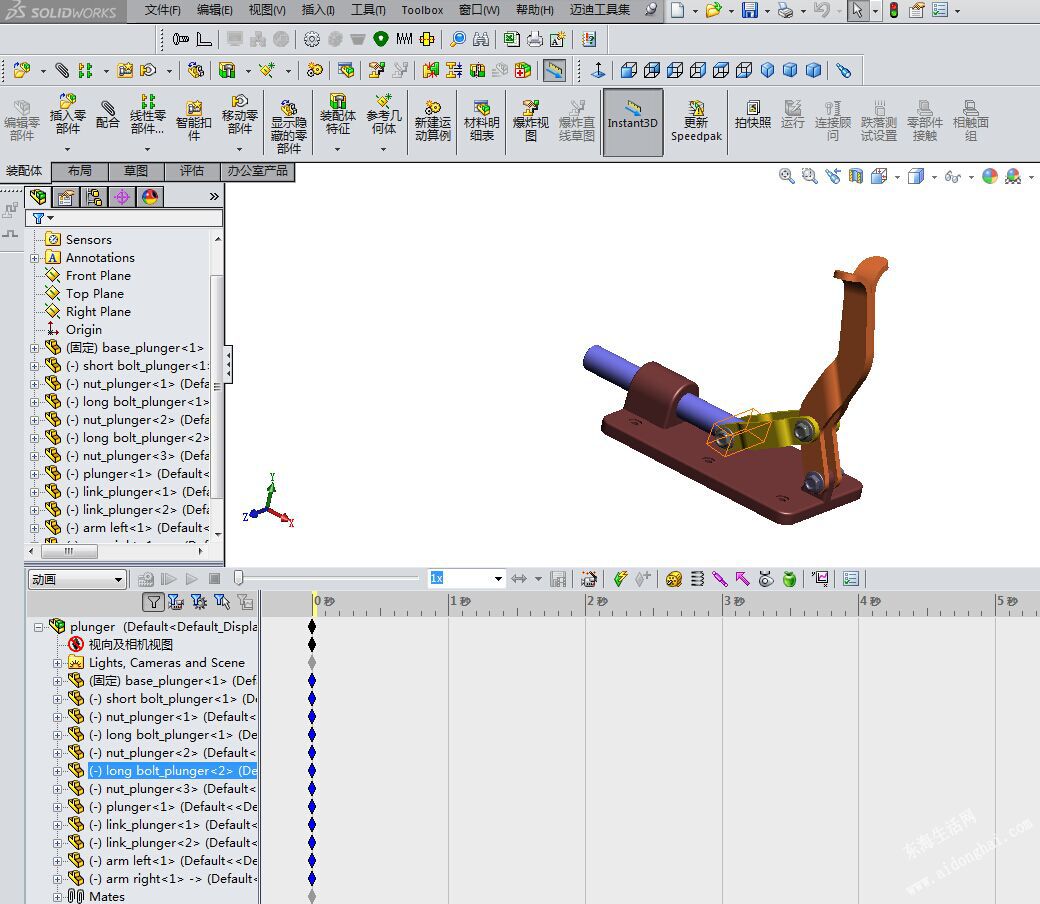The height and width of the screenshot is (904, 1040).
Task: Open 参考几何体 reference geometry
Action: tap(383, 115)
